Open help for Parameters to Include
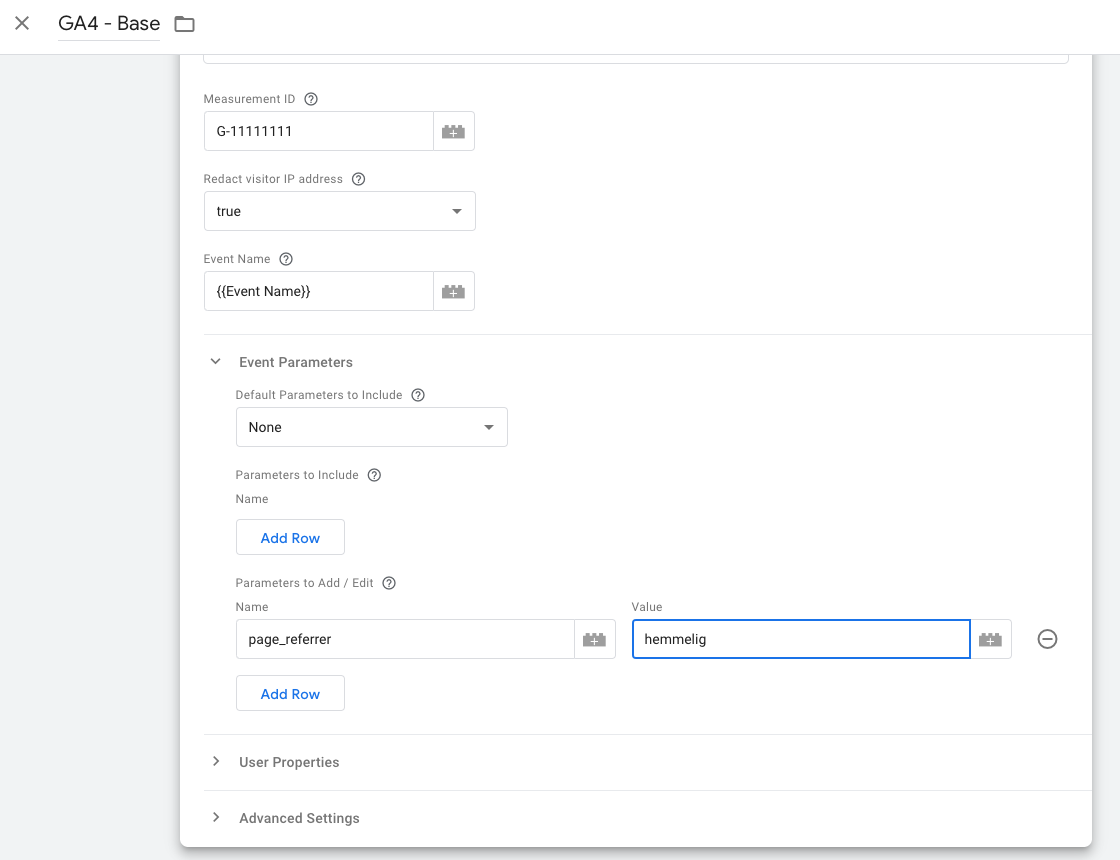Viewport: 1120px width, 860px height. click(374, 475)
